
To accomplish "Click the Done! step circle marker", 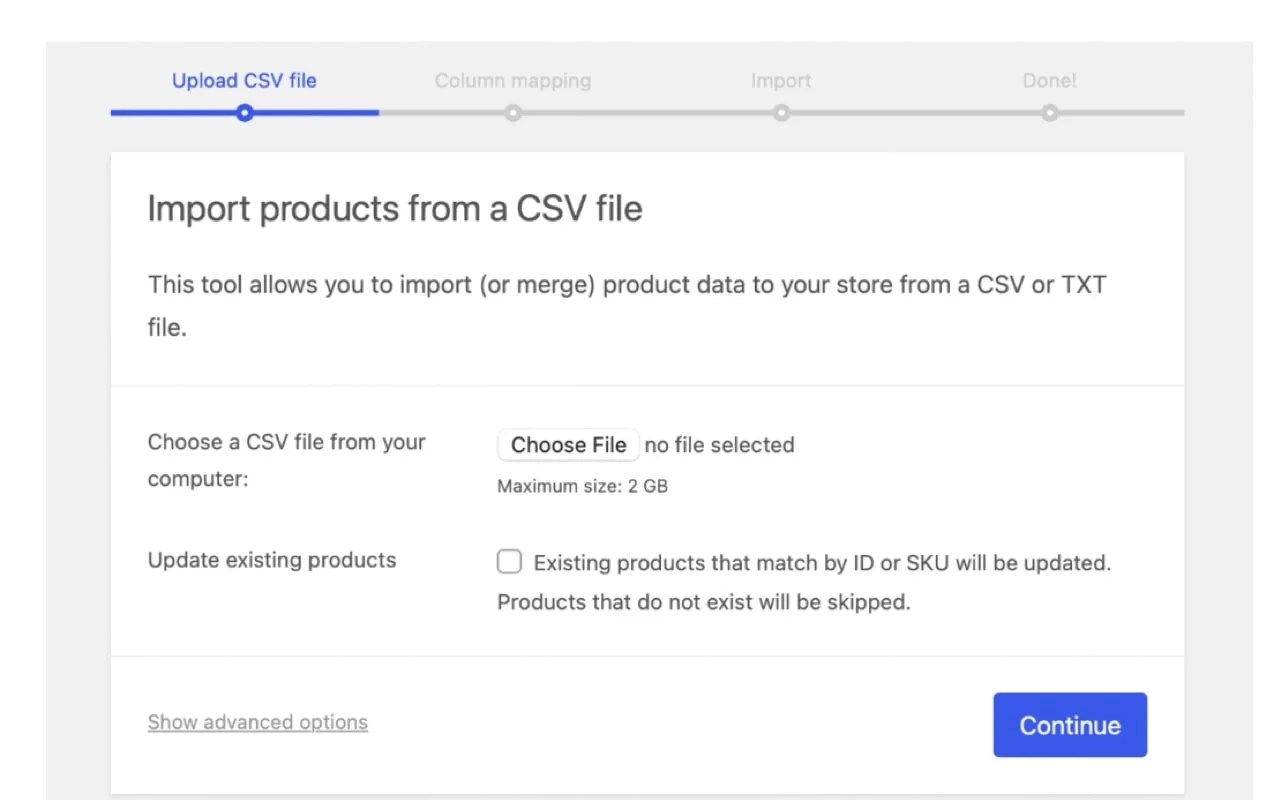I will pyautogui.click(x=1049, y=113).
